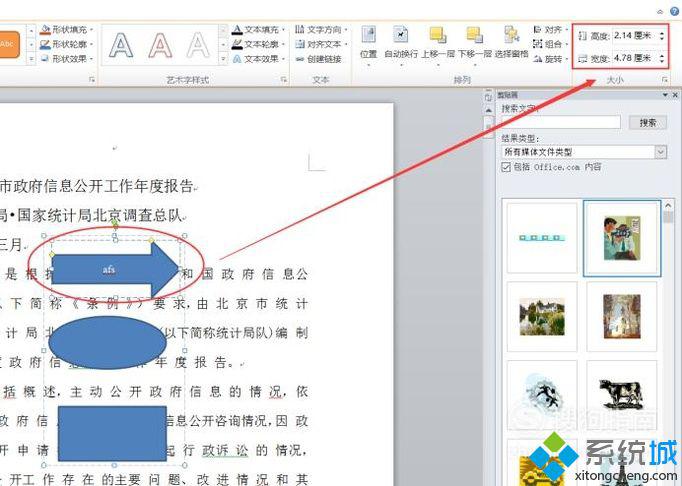Open the 文本效果 text effects option
This screenshot has height=486, width=682.
(258, 59)
